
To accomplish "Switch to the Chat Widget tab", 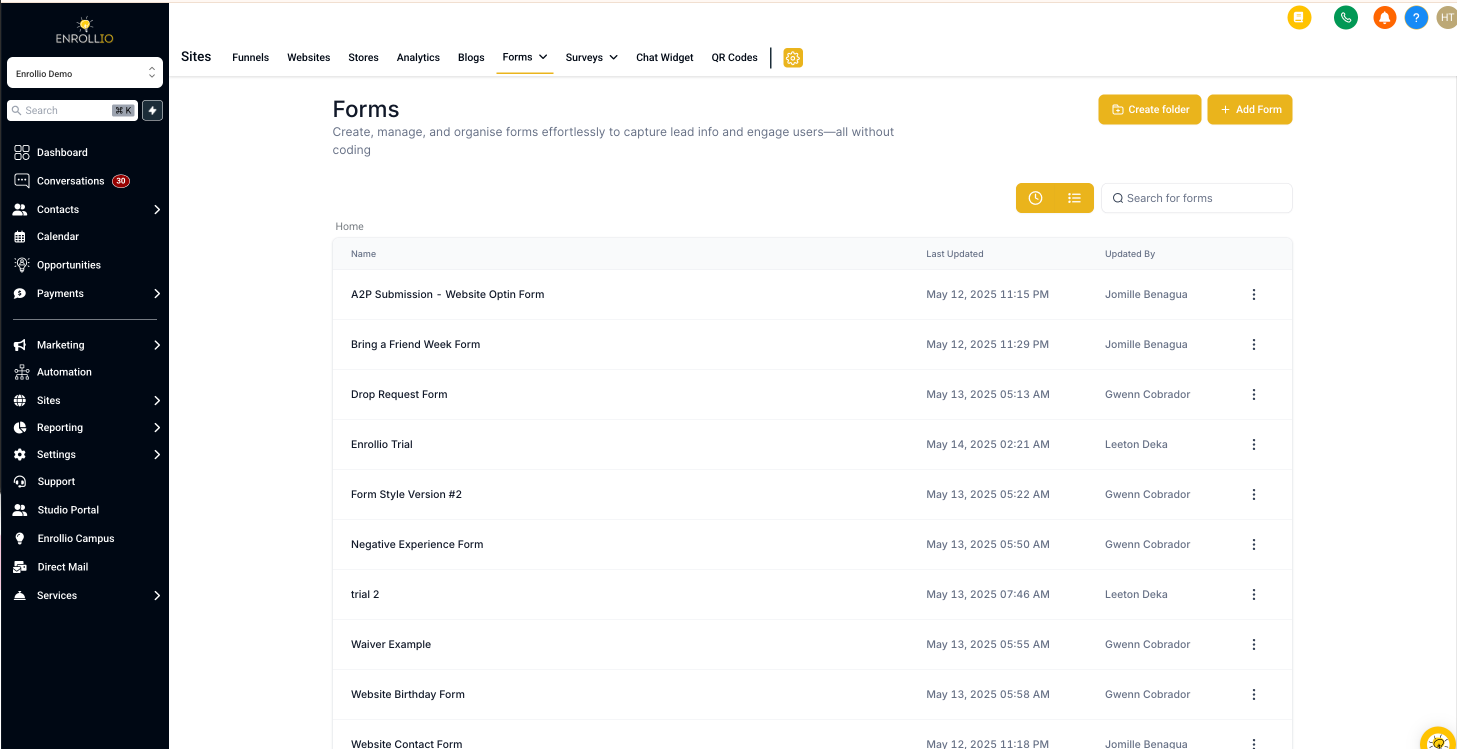I will coord(665,57).
